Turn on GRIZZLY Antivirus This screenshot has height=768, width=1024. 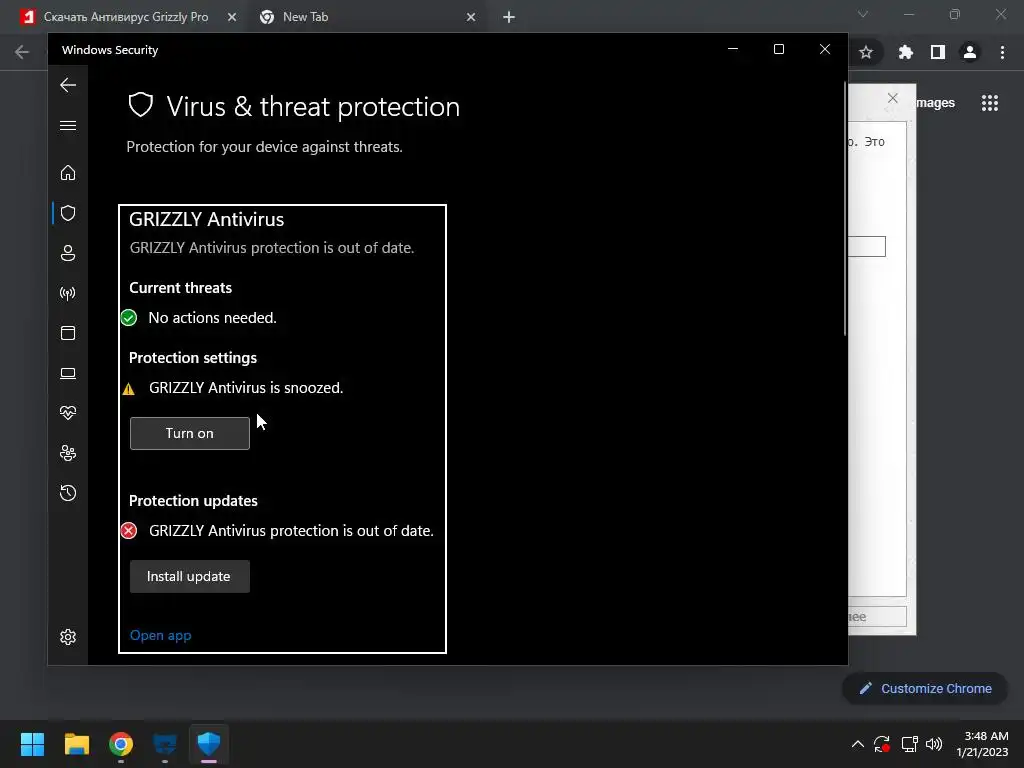[x=189, y=433]
